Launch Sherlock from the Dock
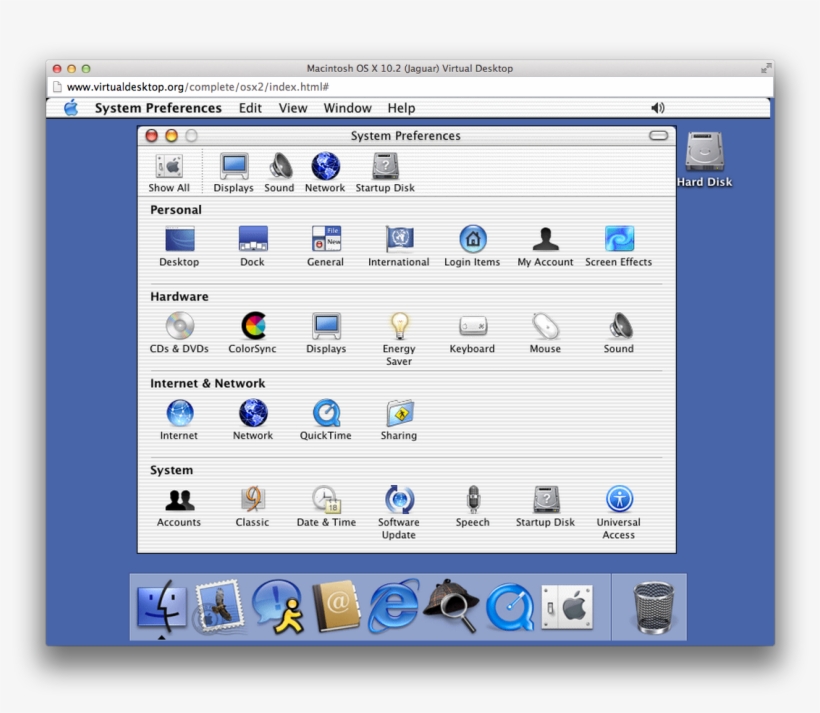The image size is (820, 713). pyautogui.click(x=449, y=605)
